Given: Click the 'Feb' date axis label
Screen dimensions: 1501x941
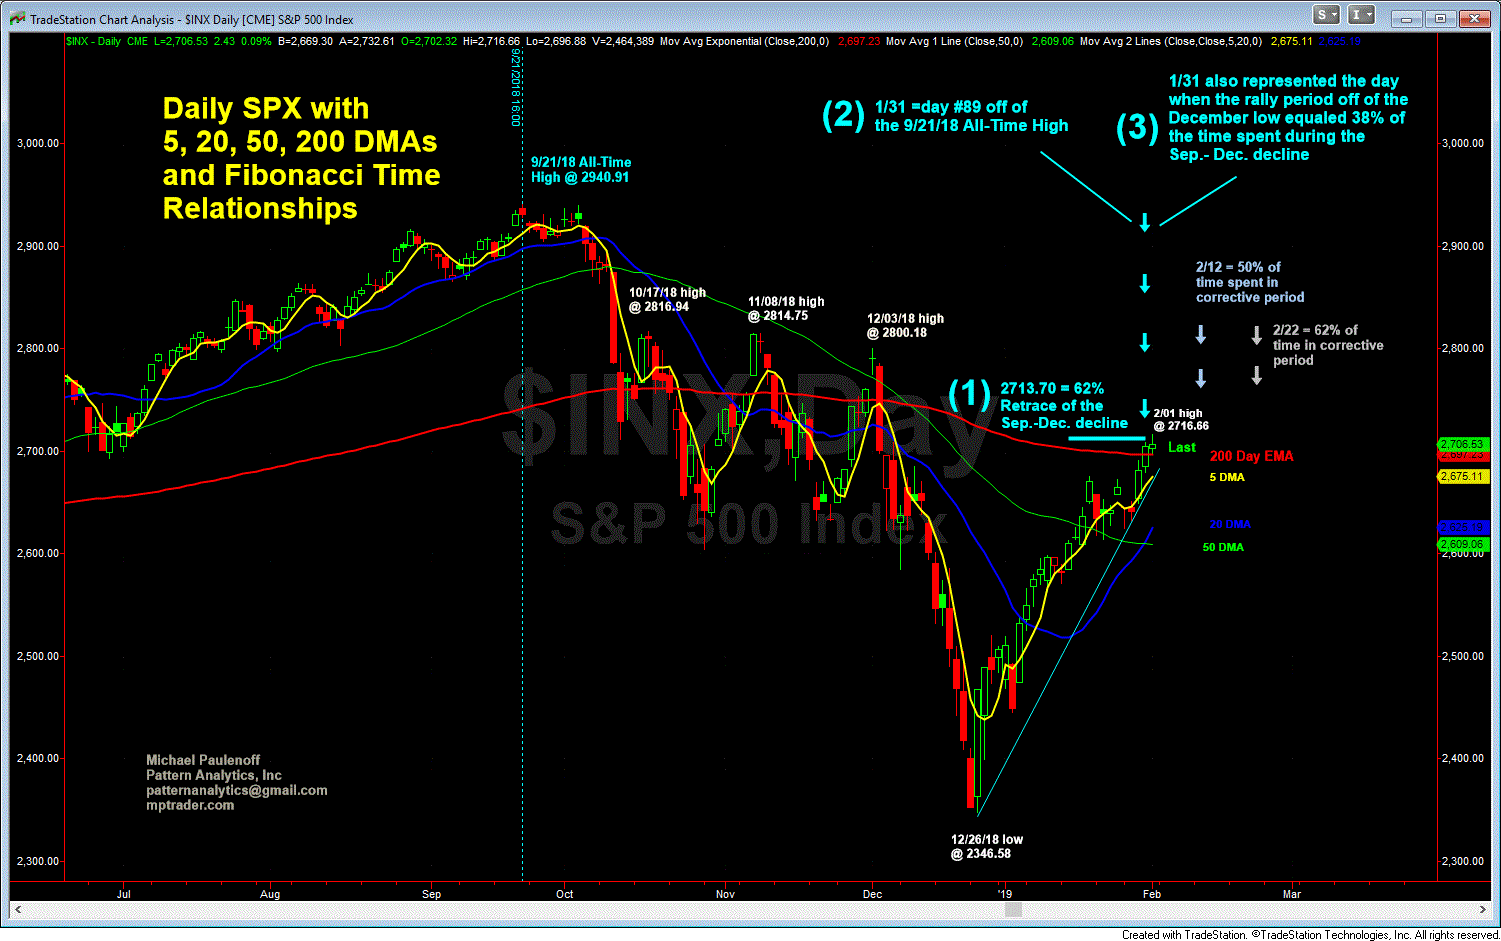Looking at the screenshot, I should point(1152,894).
